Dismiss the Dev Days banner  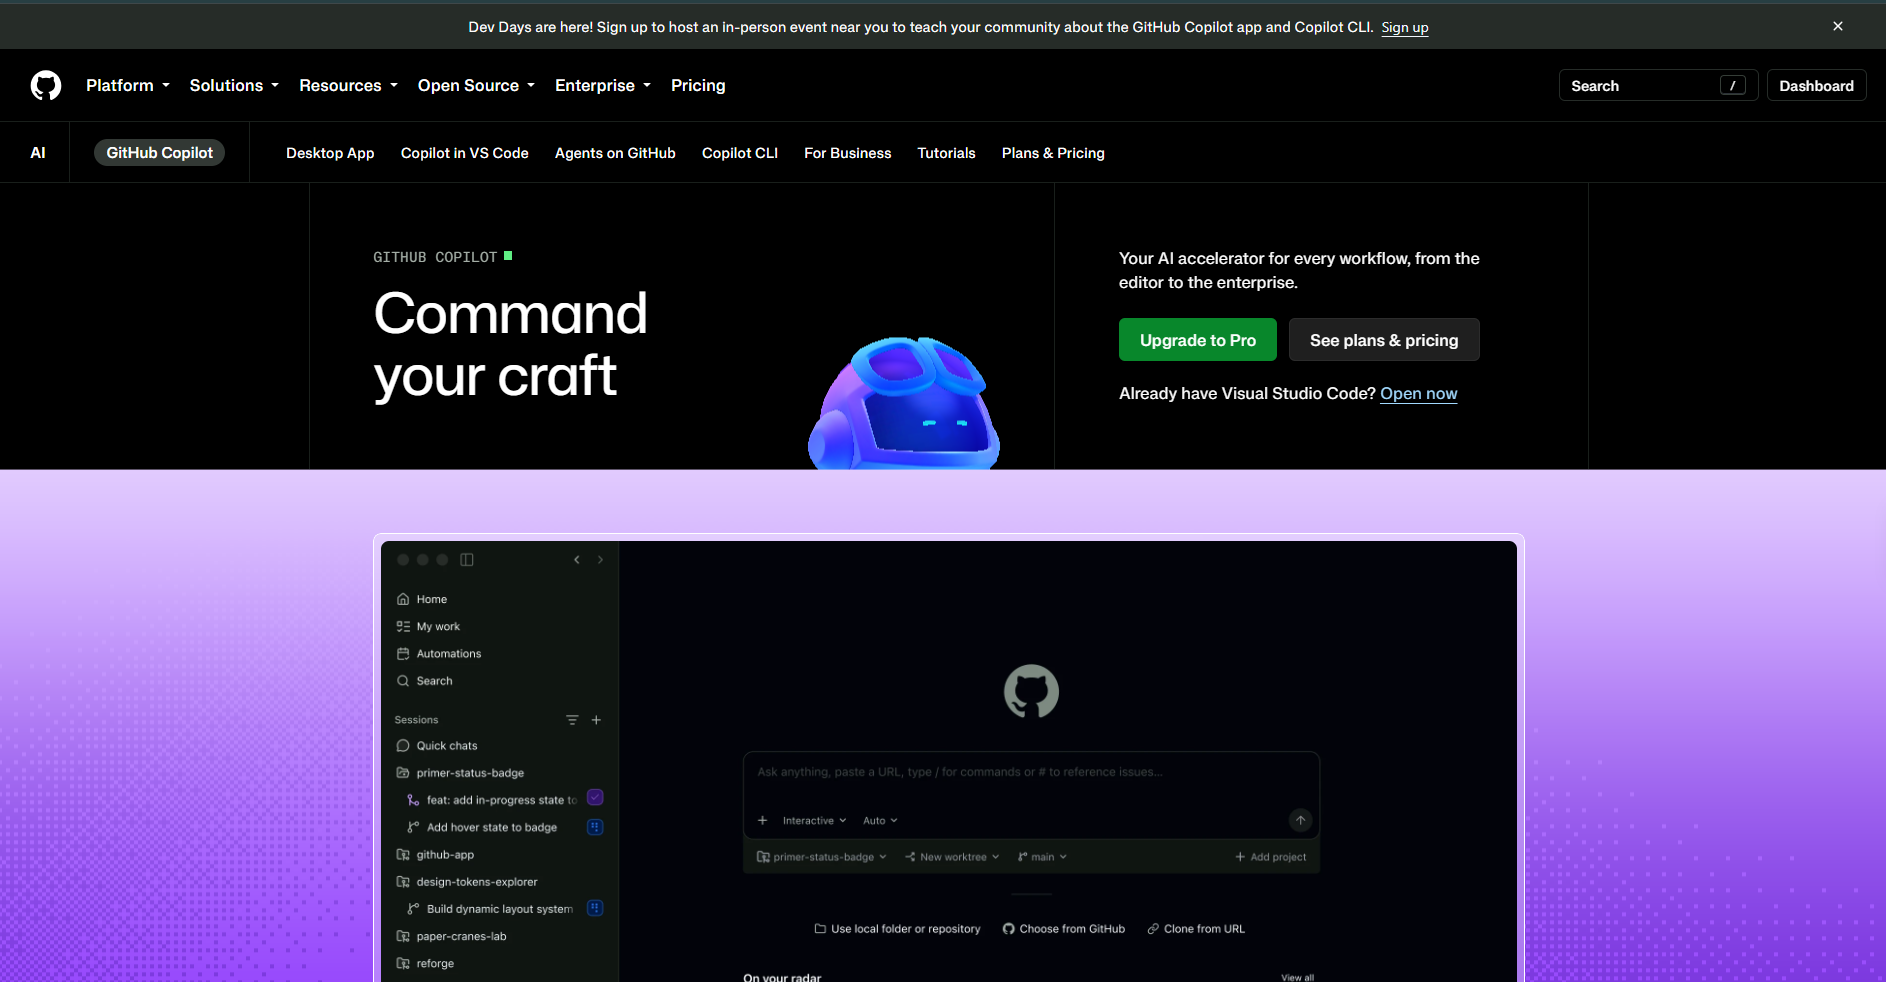(x=1838, y=26)
